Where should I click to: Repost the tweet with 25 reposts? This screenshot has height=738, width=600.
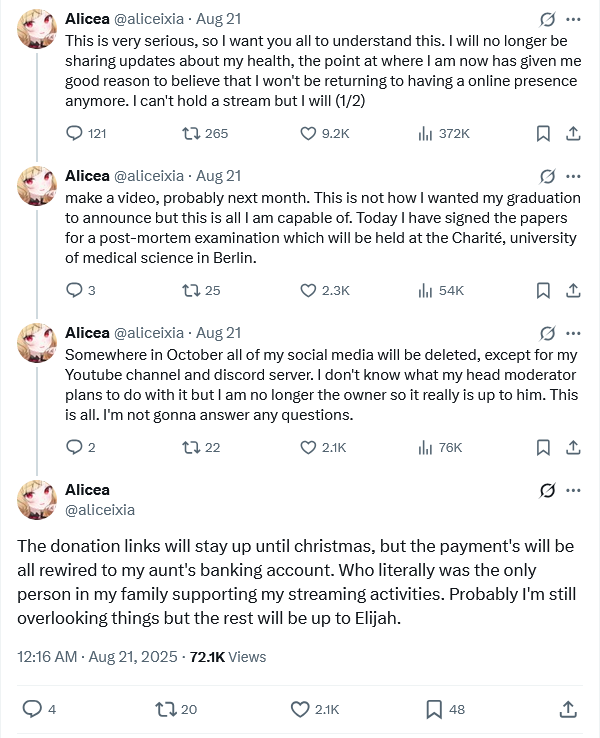188,290
